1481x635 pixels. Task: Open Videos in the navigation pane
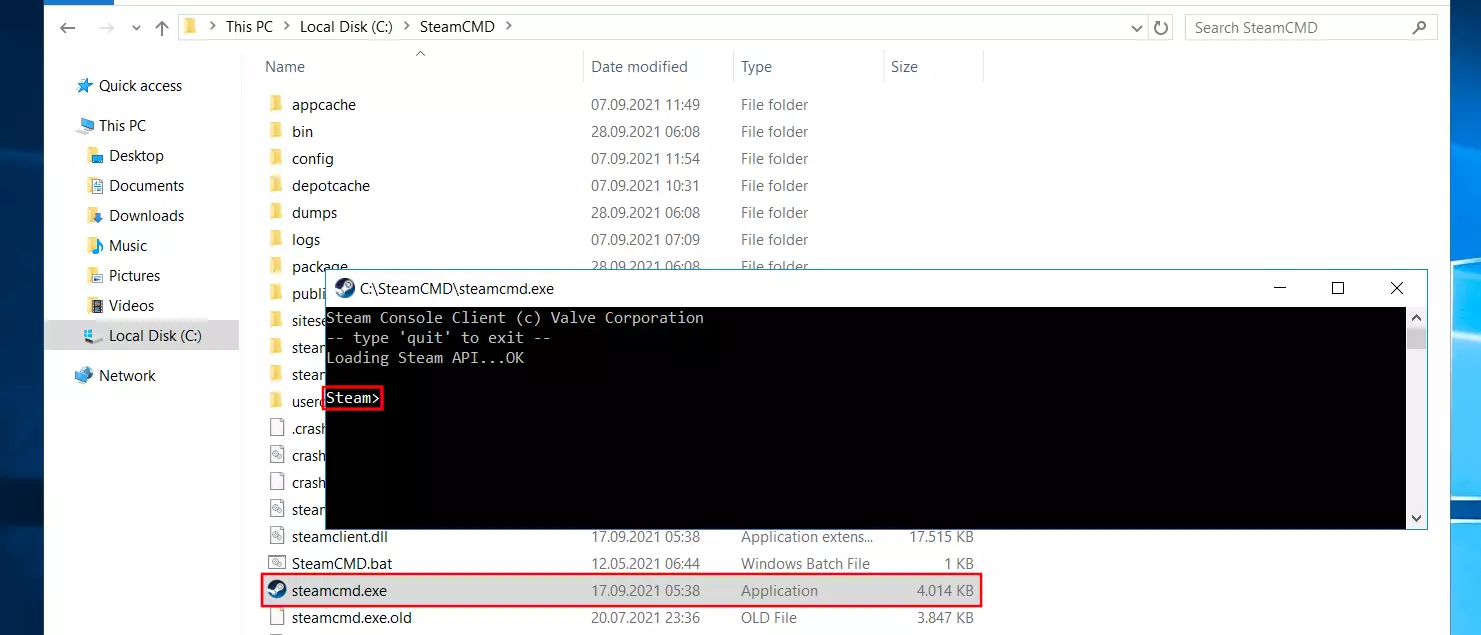132,306
